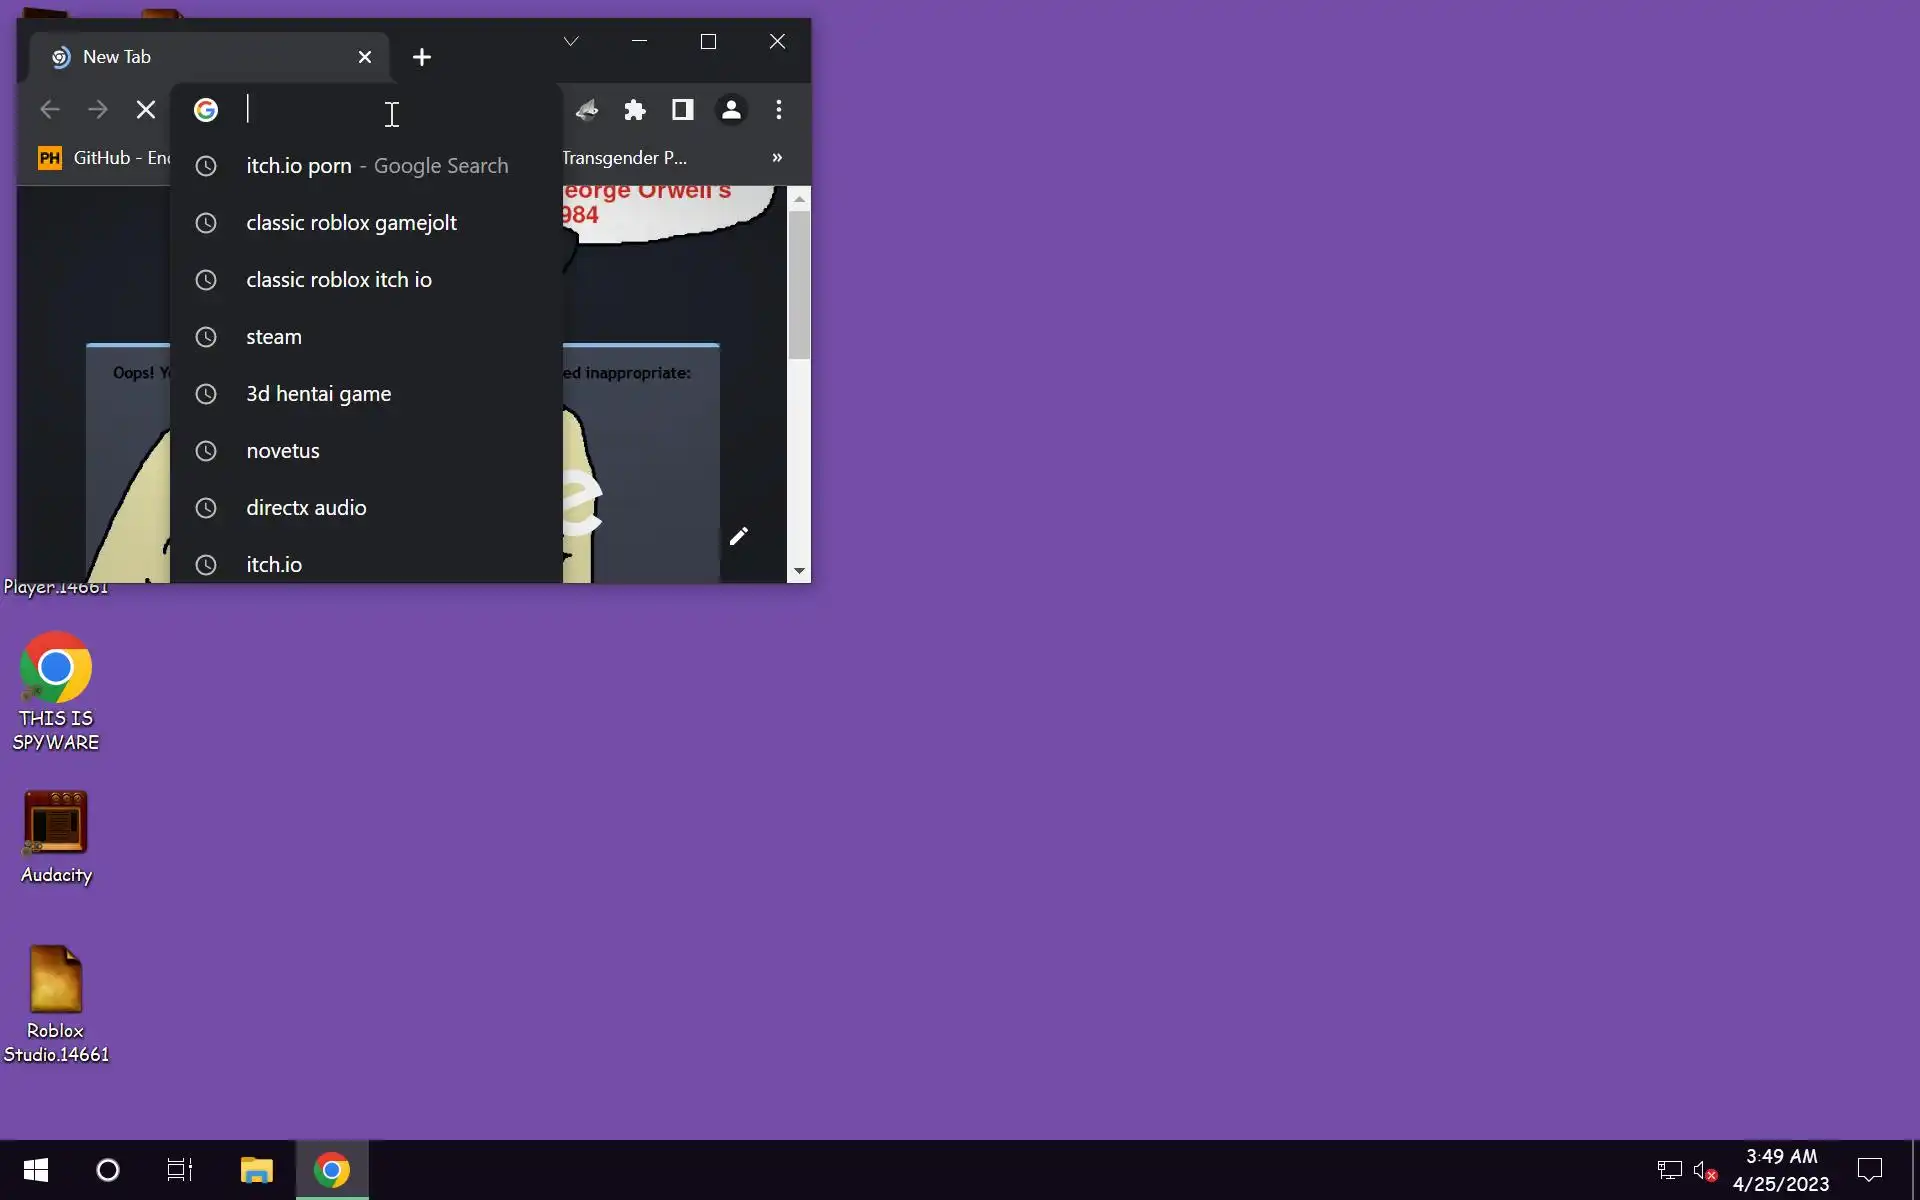Open GitHub bookmark in bookmarks bar
Image resolution: width=1920 pixels, height=1200 pixels.
coord(104,158)
